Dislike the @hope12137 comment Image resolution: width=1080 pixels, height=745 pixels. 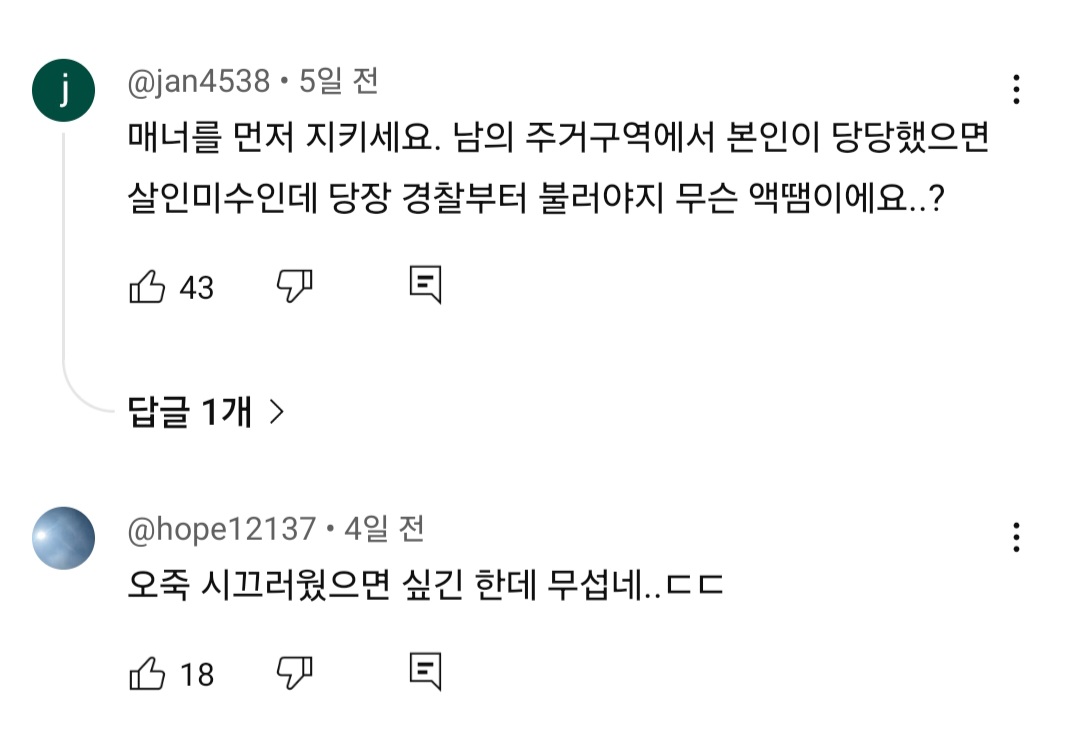pos(294,673)
